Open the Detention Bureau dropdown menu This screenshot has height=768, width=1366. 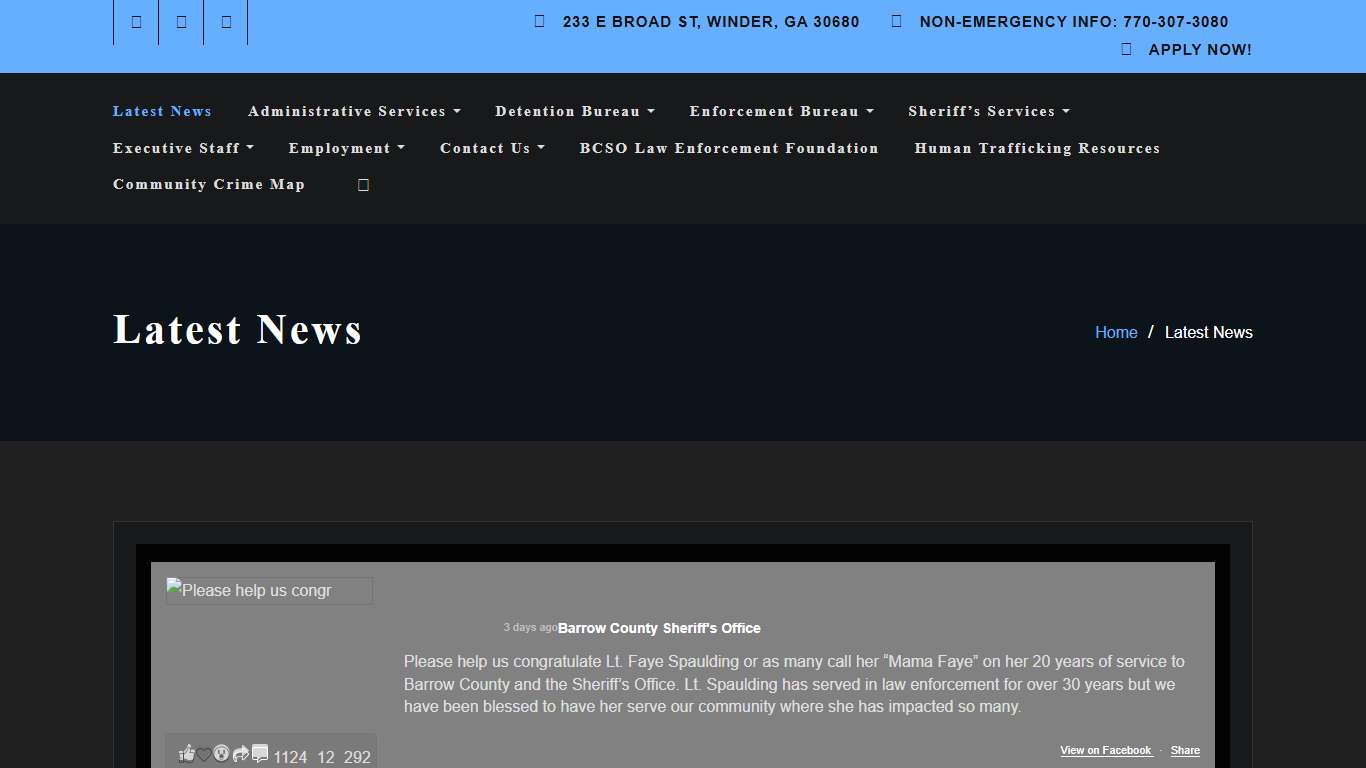(575, 111)
